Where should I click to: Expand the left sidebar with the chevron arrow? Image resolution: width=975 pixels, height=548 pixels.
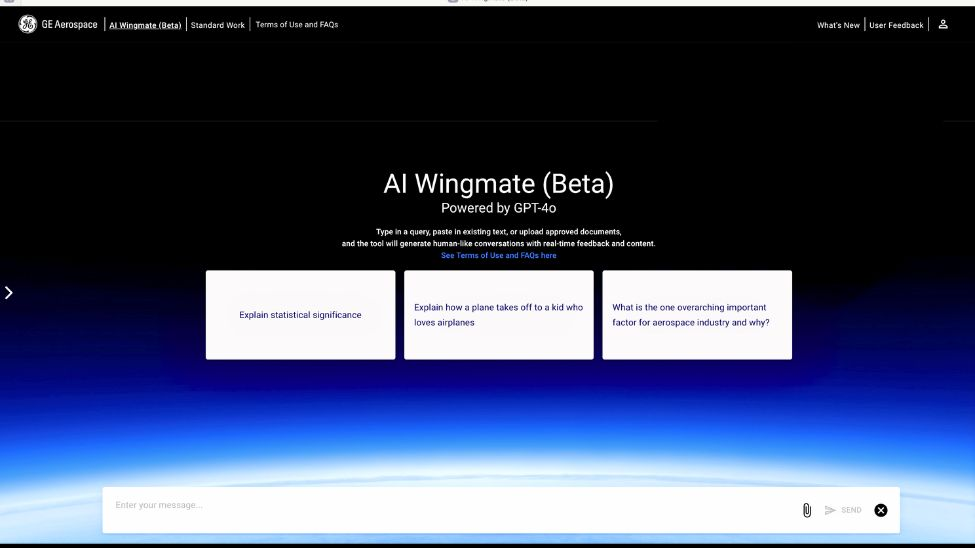(9, 293)
